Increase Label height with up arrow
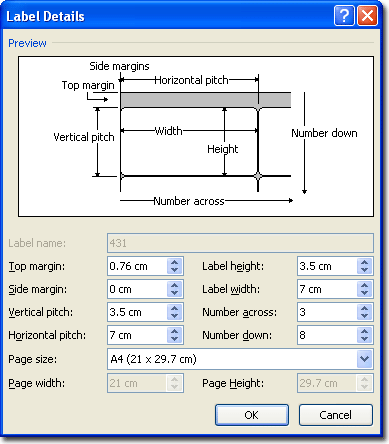 (x=364, y=262)
